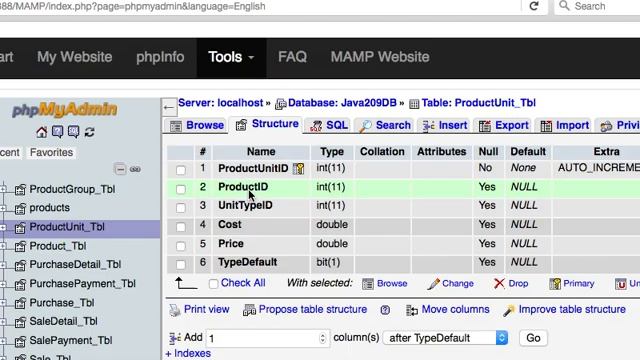Click the third toolbar icon in sidebar

pyautogui.click(x=73, y=132)
